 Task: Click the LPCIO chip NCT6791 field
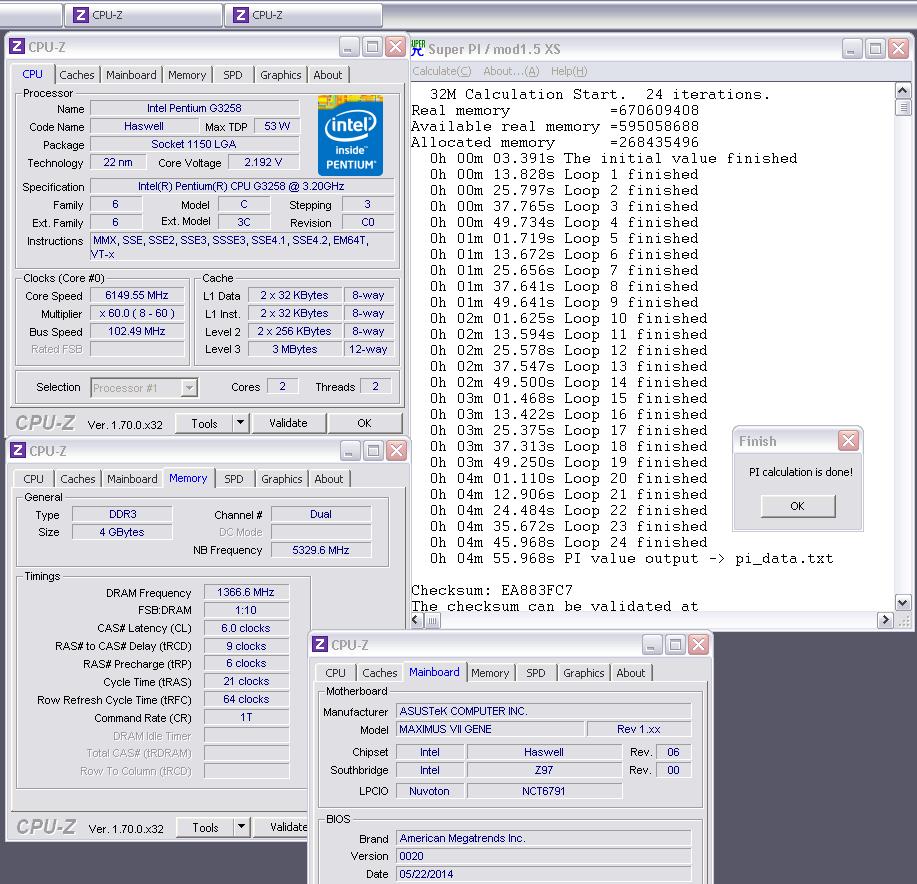[x=544, y=791]
